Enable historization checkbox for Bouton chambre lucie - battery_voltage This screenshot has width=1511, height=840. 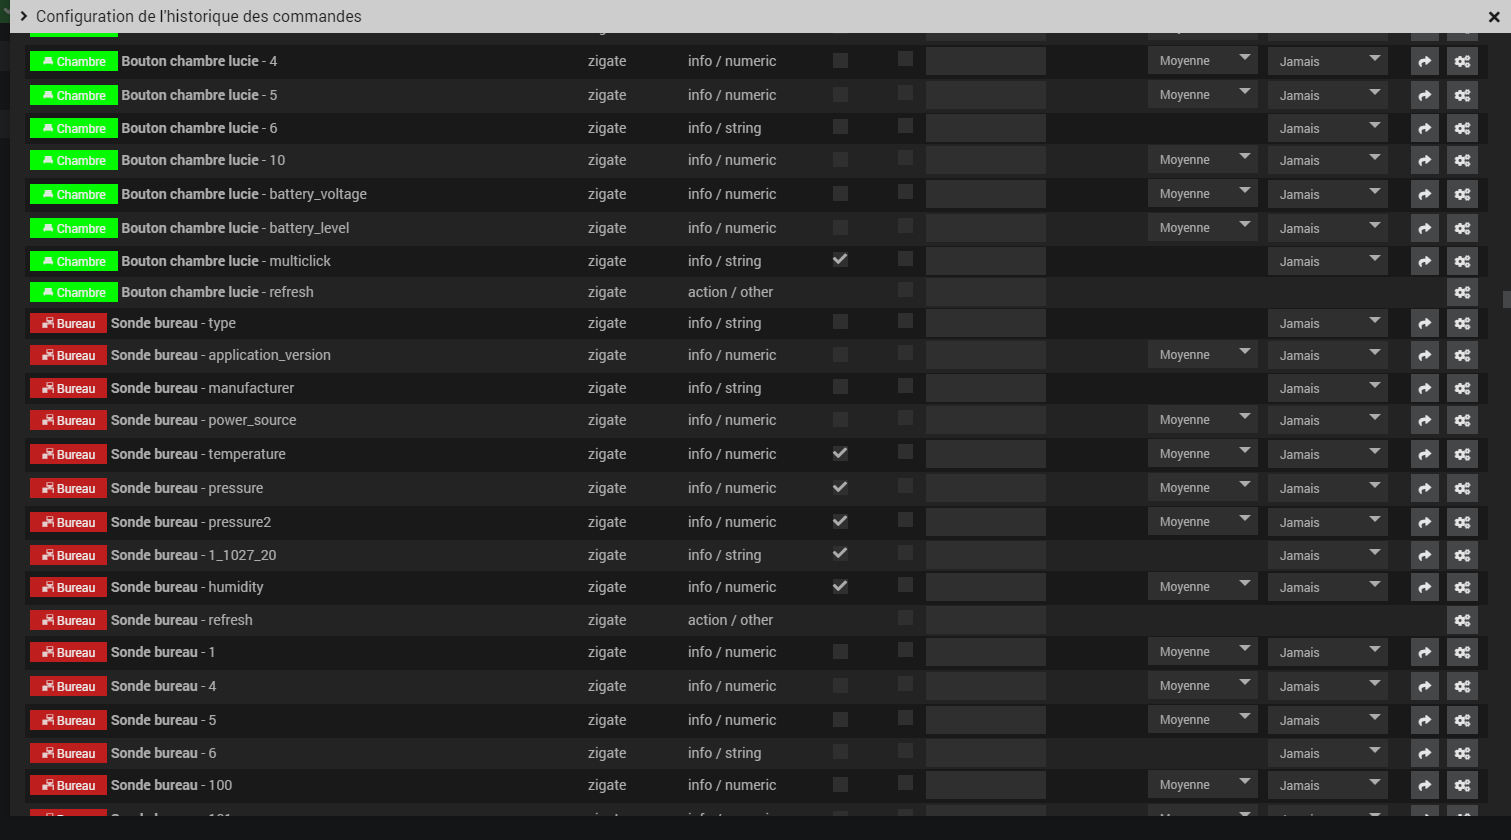pos(840,193)
